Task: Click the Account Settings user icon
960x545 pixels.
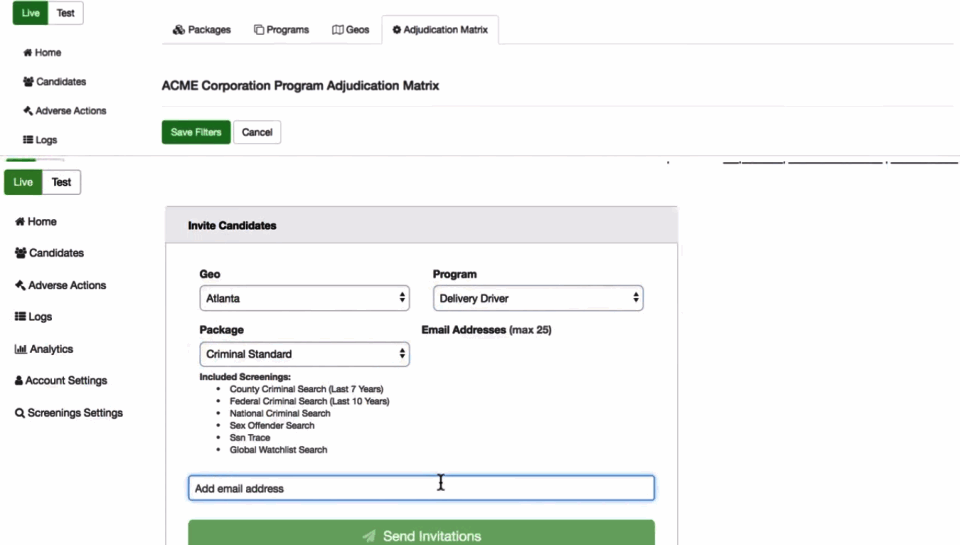Action: pyautogui.click(x=19, y=381)
